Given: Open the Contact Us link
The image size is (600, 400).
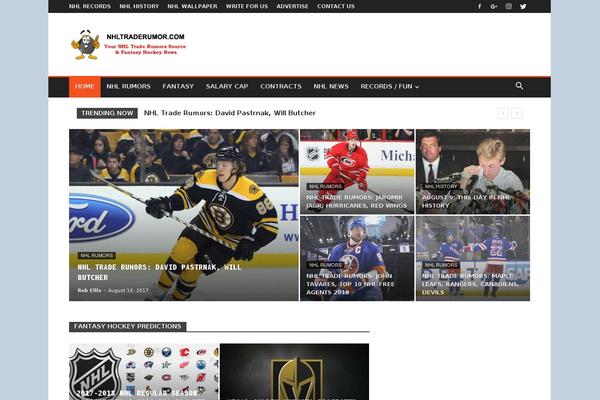Looking at the screenshot, I should 336,7.
